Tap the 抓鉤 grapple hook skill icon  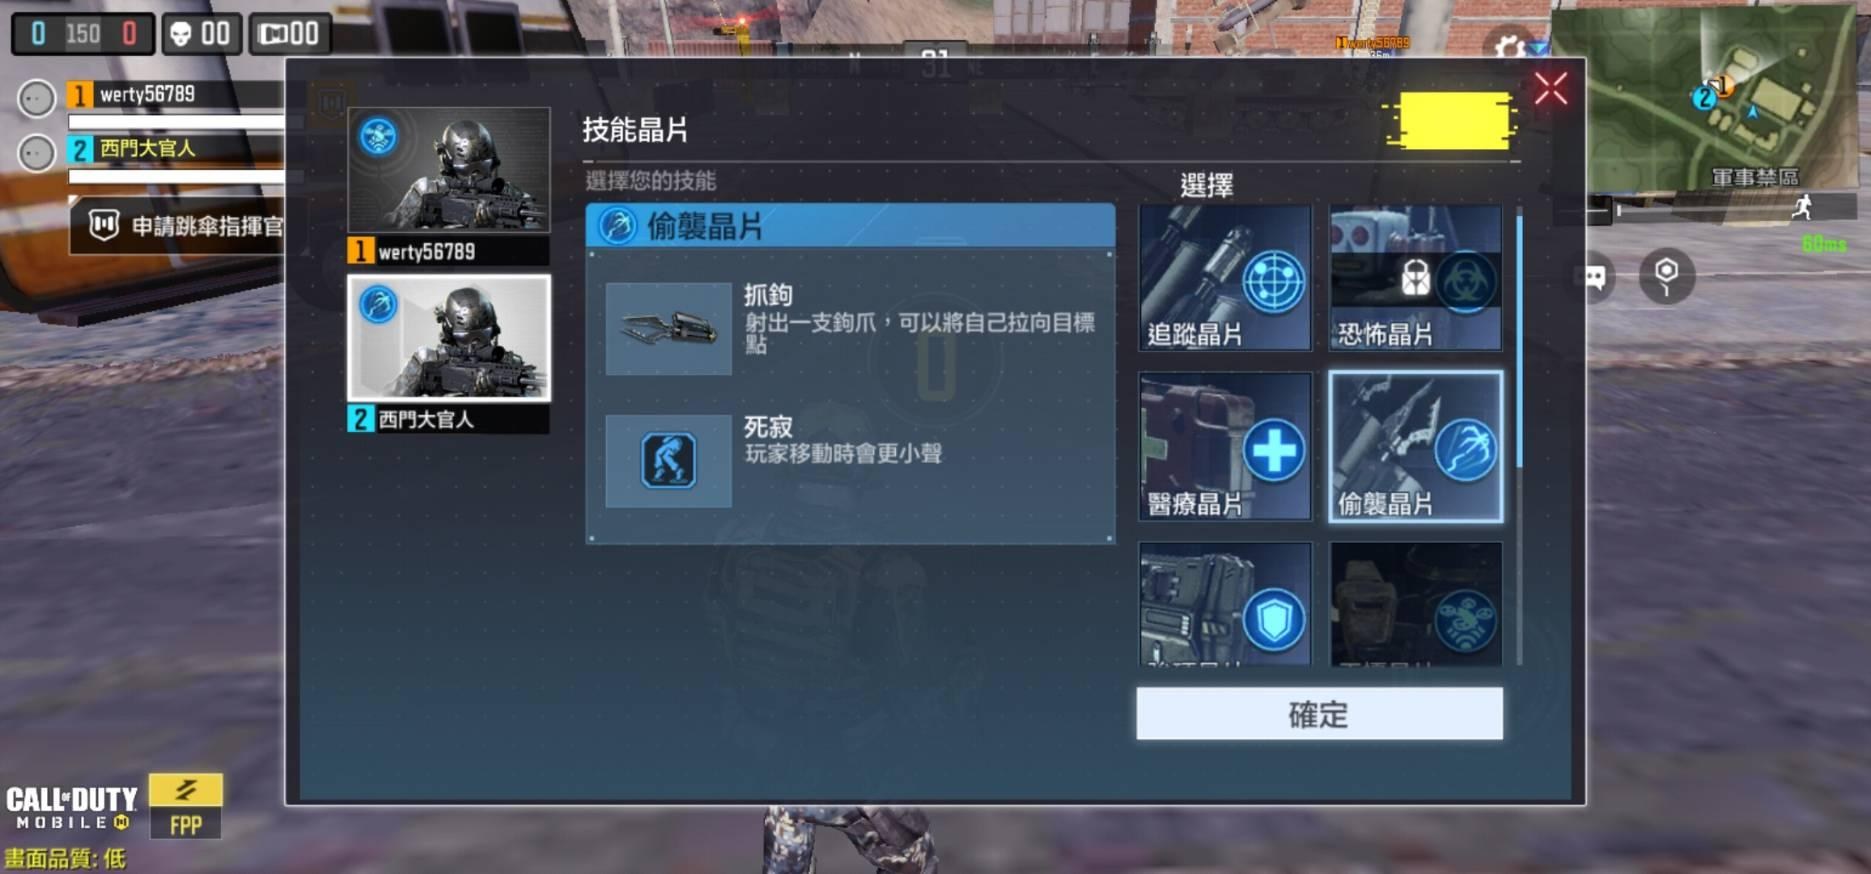[668, 329]
